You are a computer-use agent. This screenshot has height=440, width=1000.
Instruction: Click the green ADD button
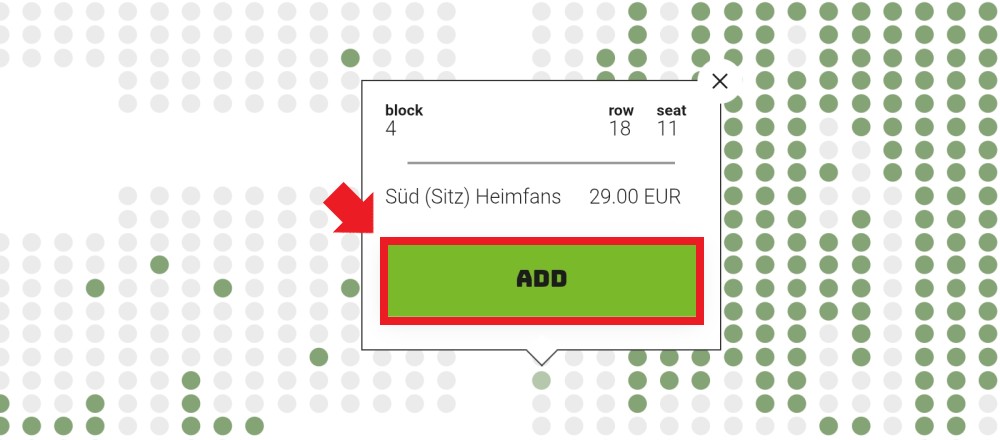[541, 281]
